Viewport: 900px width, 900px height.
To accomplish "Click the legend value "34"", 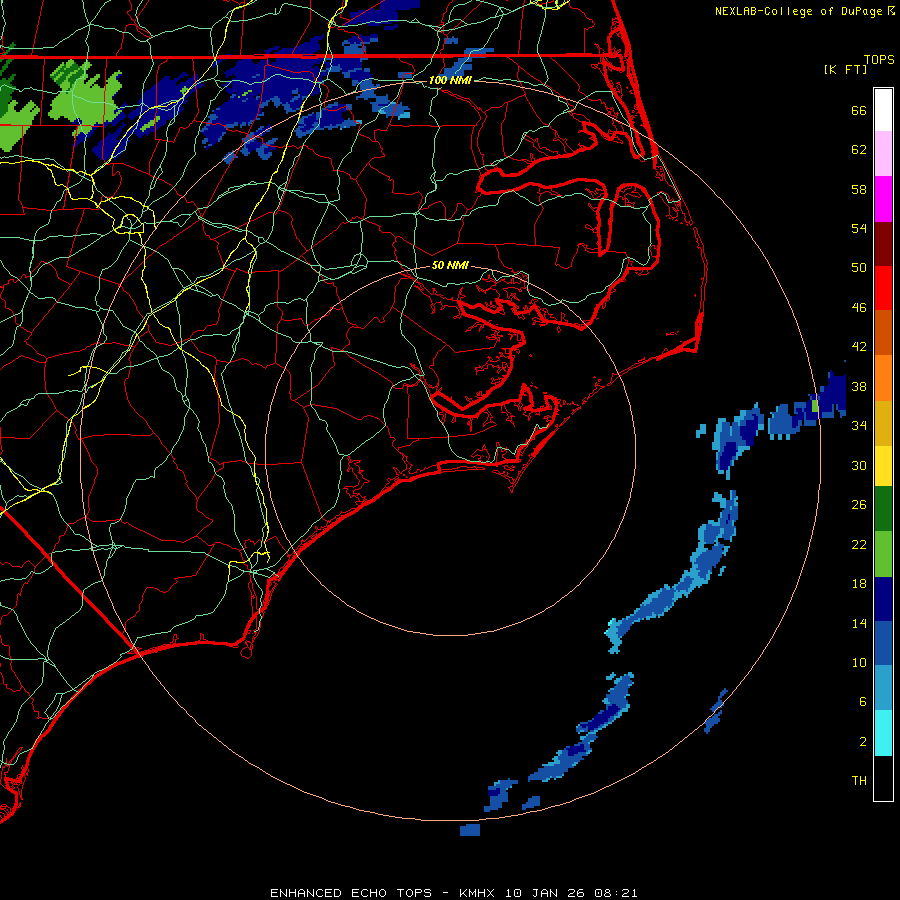I will click(859, 426).
